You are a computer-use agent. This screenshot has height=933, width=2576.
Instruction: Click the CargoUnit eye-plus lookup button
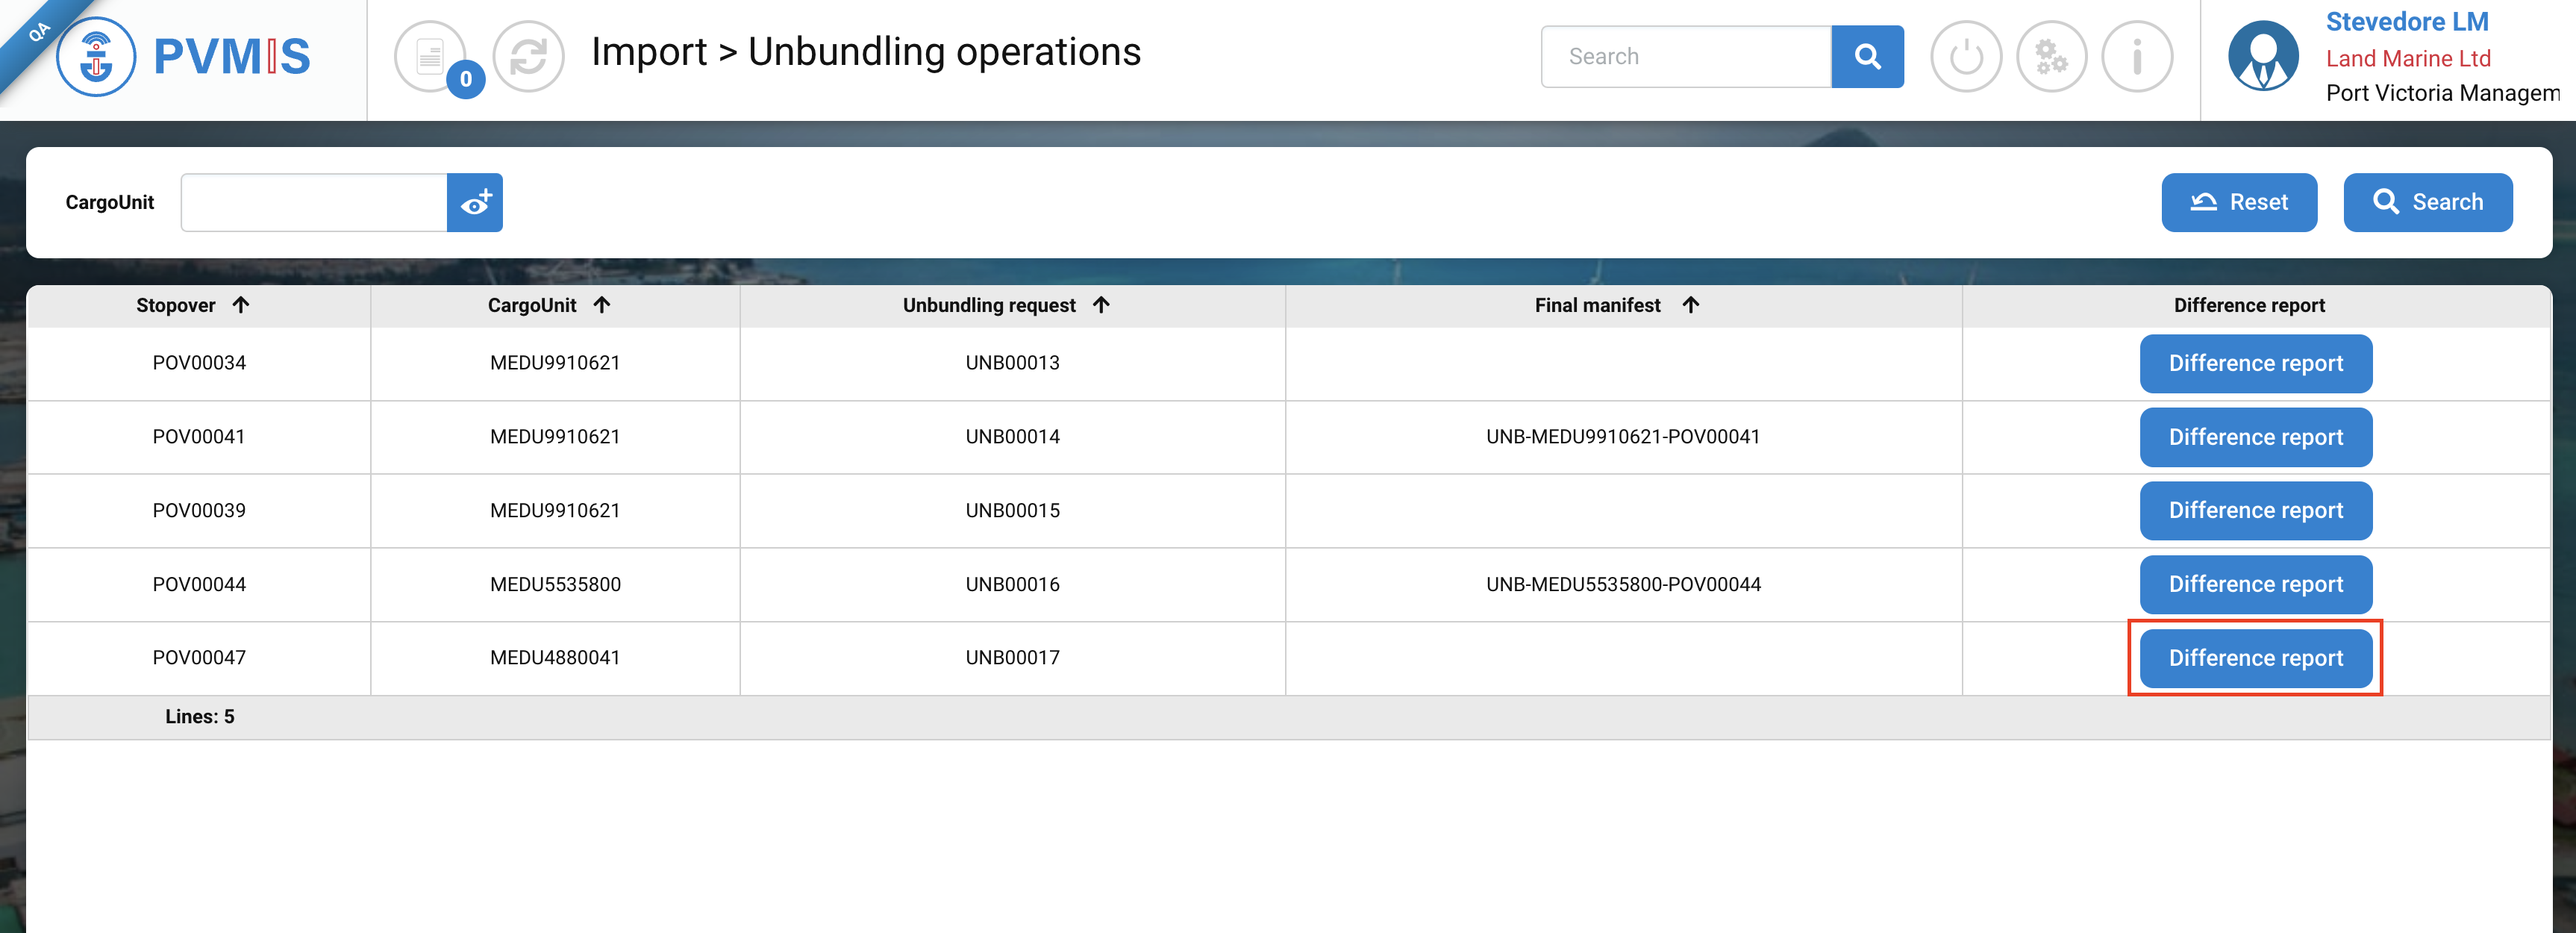[475, 203]
